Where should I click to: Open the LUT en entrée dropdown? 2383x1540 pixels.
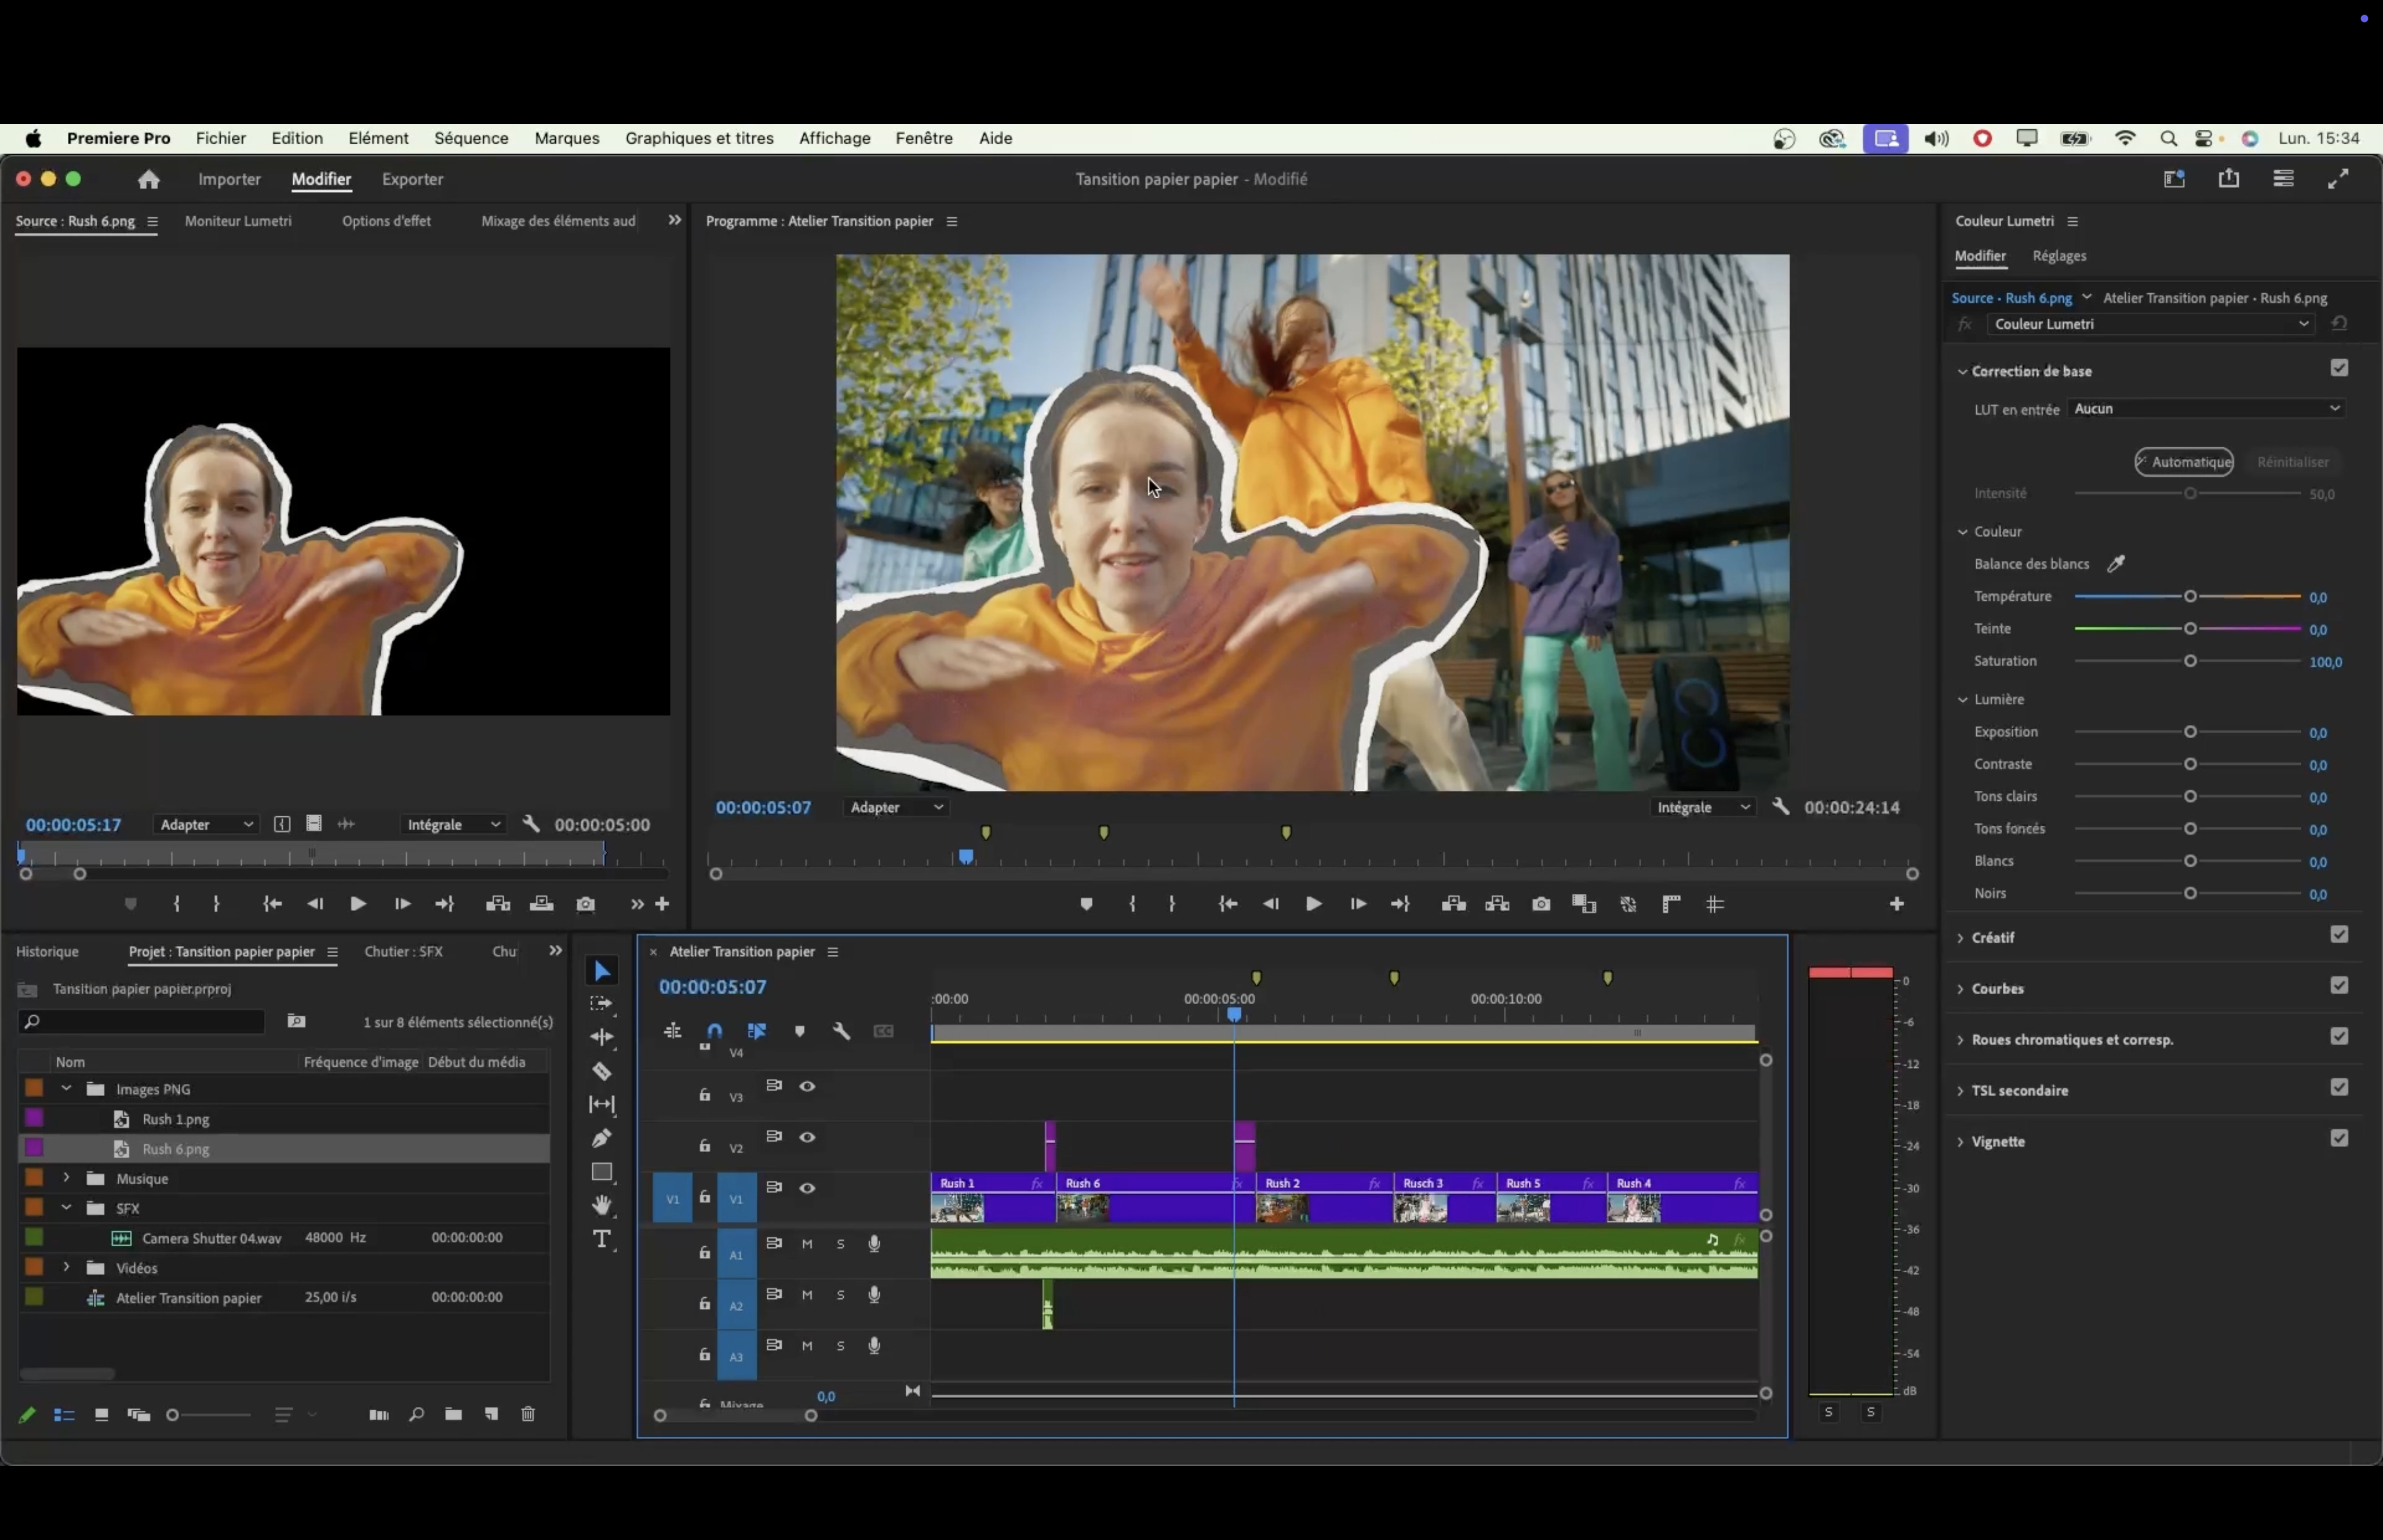(2206, 409)
